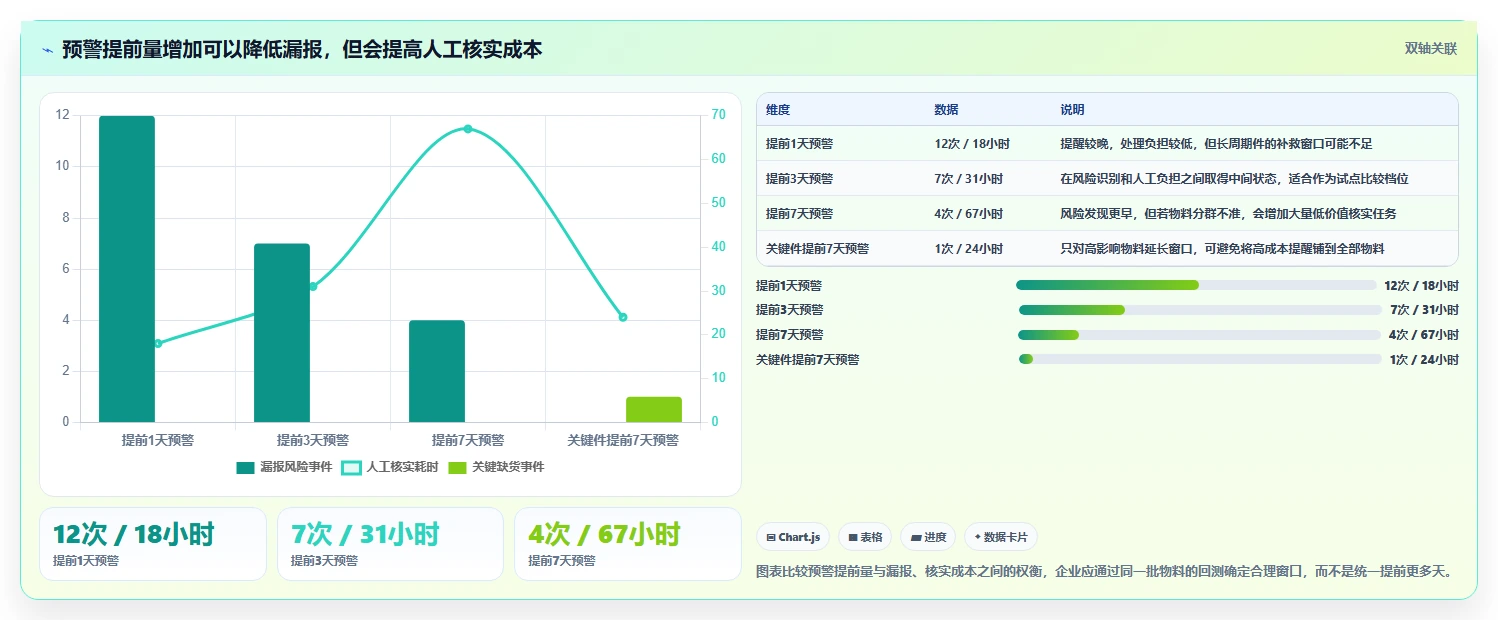Click the progress bar for 提前3天预警

coord(1200,310)
